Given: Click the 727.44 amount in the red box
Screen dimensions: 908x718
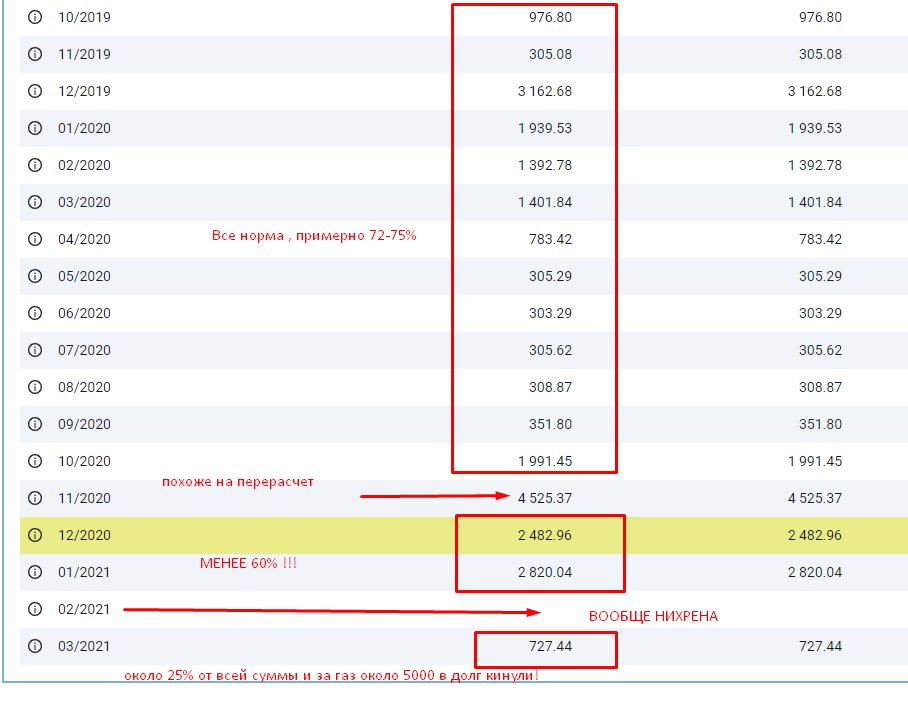Looking at the screenshot, I should click(550, 646).
